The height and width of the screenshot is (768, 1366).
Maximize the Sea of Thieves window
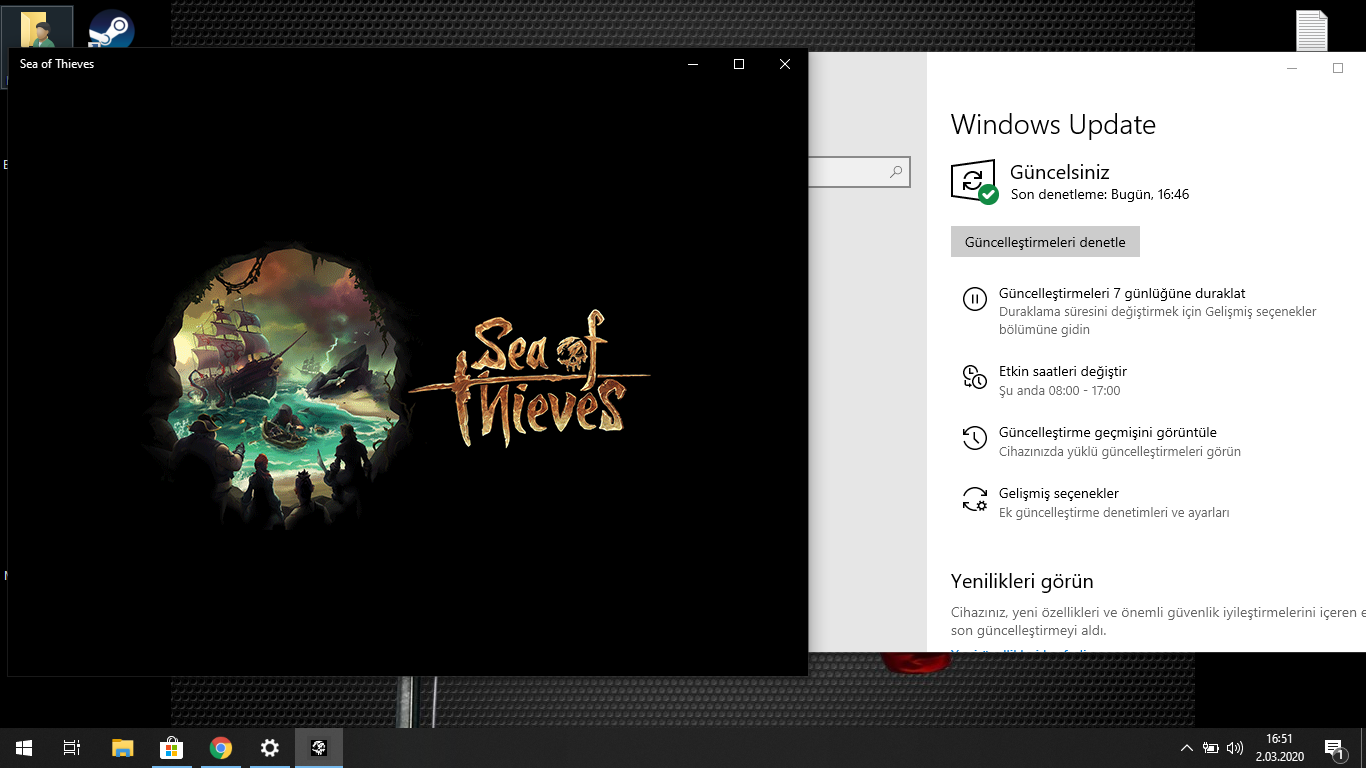tap(739, 64)
